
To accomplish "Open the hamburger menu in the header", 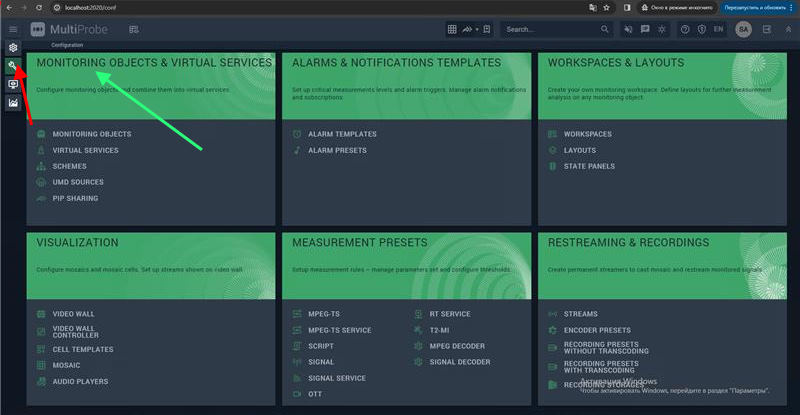I will coord(13,30).
